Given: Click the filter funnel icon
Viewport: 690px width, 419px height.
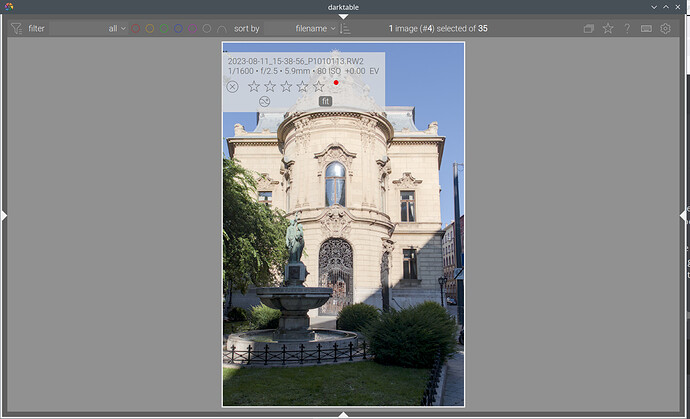Looking at the screenshot, I should (16, 29).
